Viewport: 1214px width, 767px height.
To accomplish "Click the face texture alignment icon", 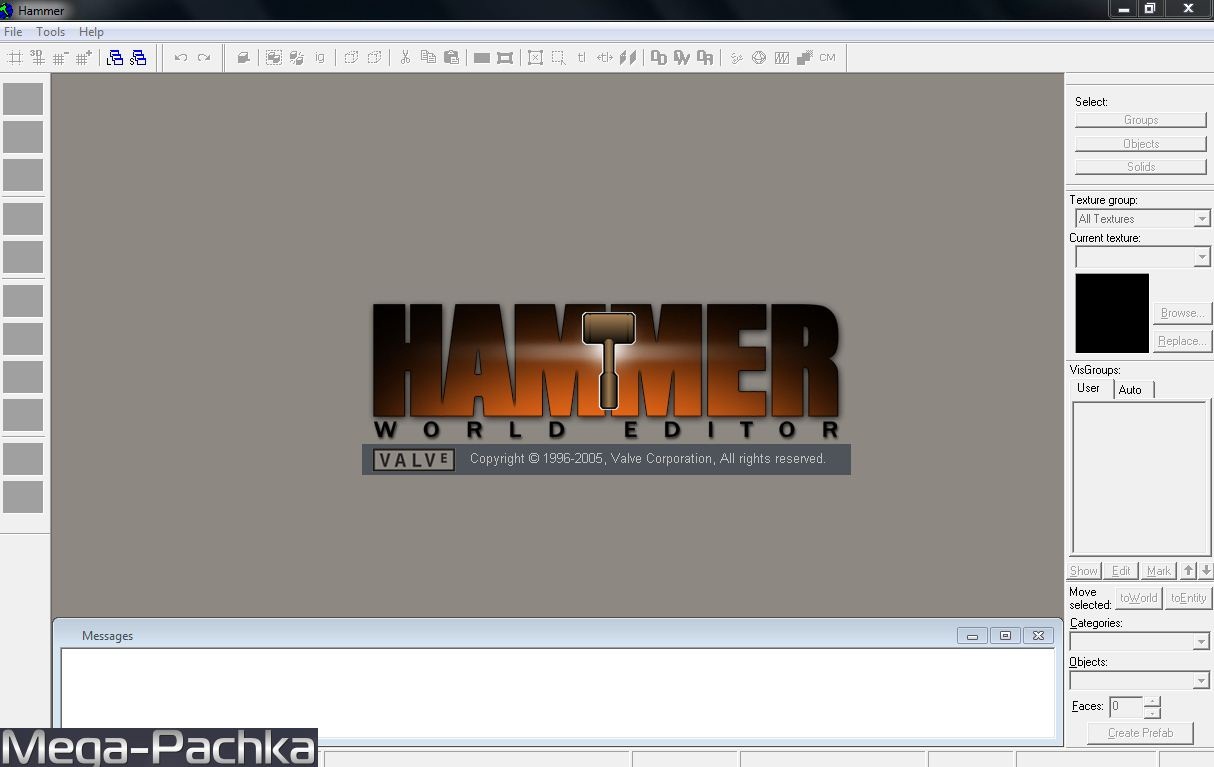I will (628, 58).
